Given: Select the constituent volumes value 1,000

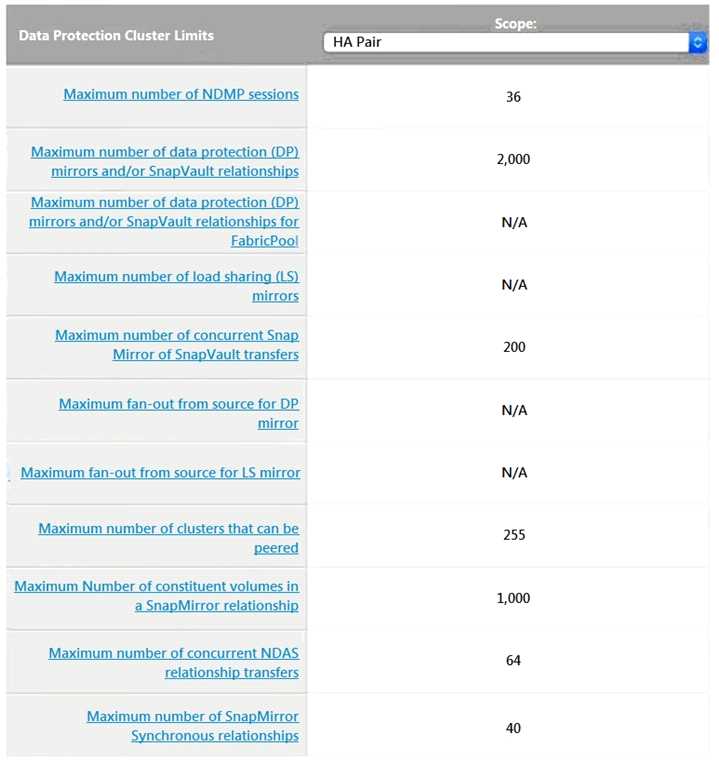Looking at the screenshot, I should coord(513,598).
